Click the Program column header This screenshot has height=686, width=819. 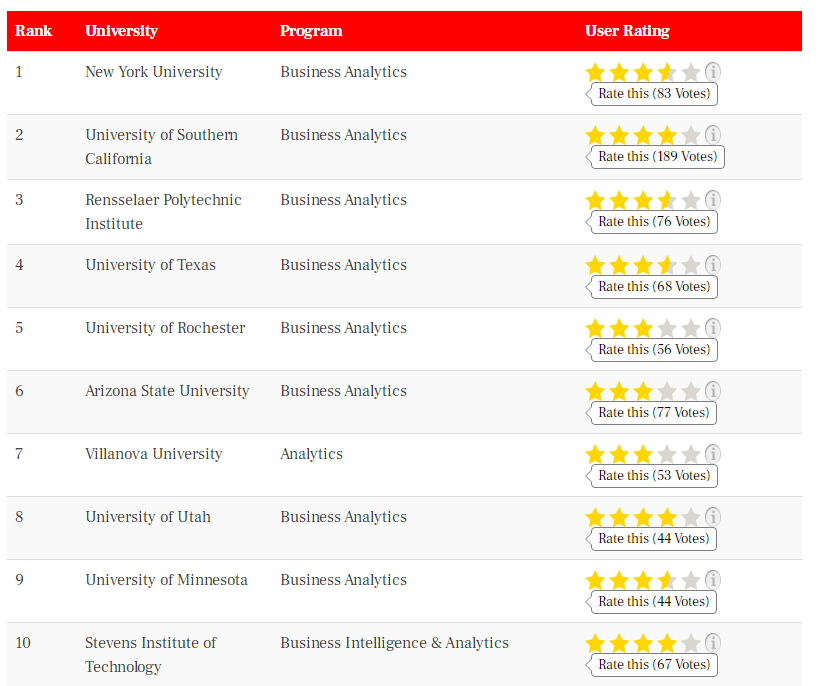pyautogui.click(x=311, y=31)
